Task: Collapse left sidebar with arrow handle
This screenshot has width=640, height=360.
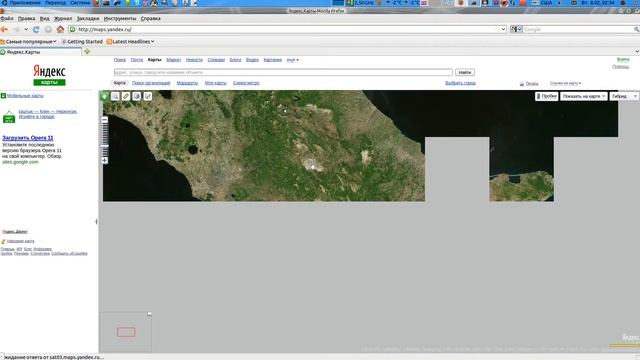Action: click(96, 222)
